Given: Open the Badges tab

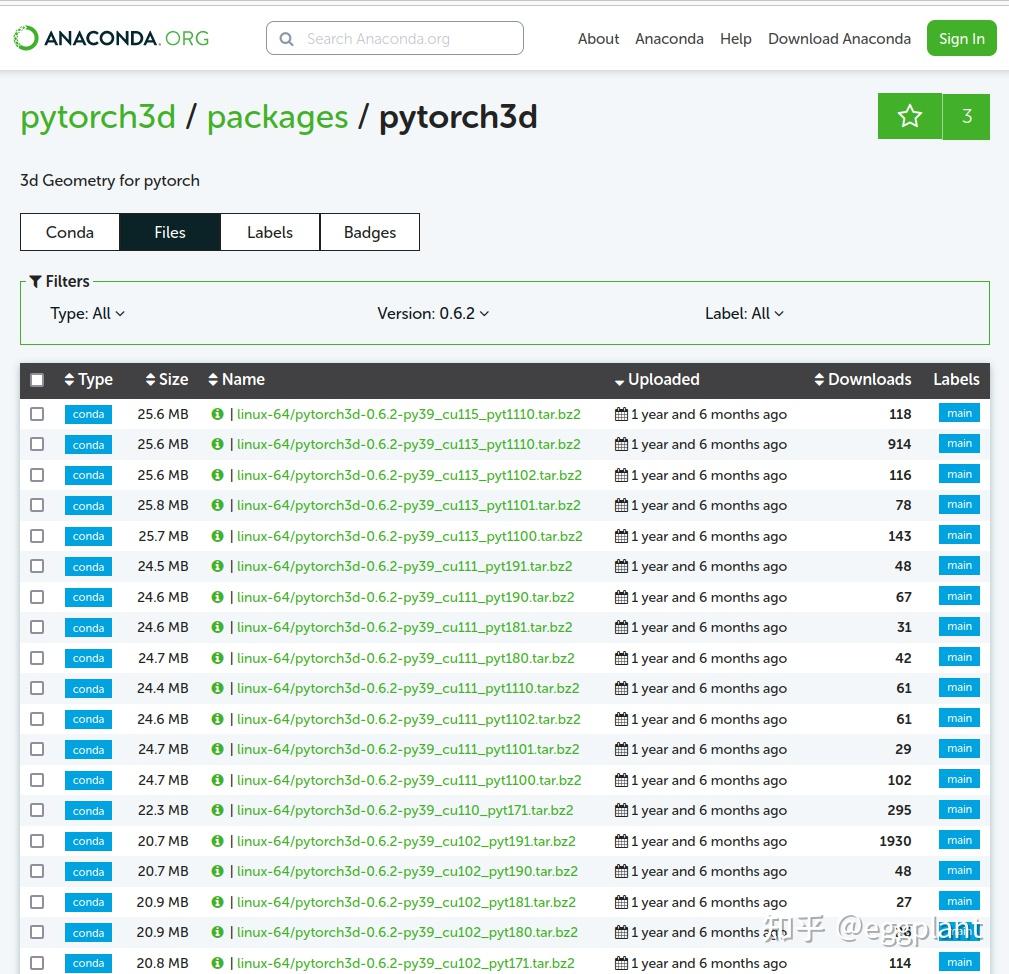Looking at the screenshot, I should pos(370,232).
